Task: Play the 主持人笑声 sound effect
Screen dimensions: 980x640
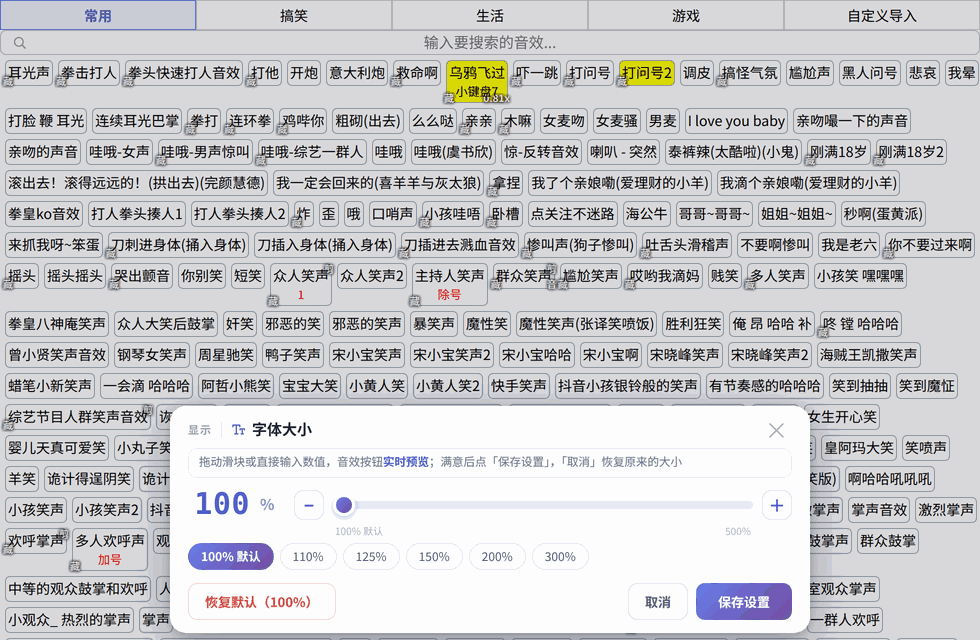Action: (x=449, y=284)
